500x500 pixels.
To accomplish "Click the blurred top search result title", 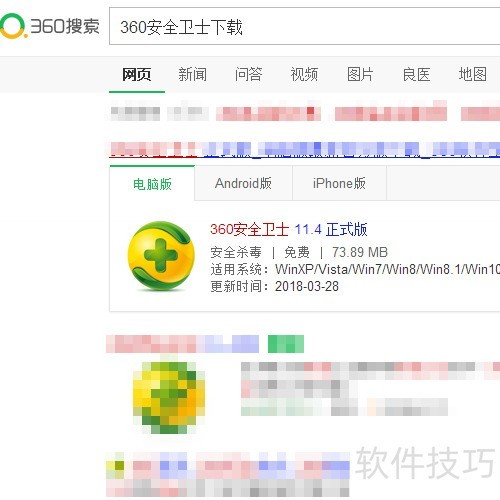I will (x=305, y=149).
